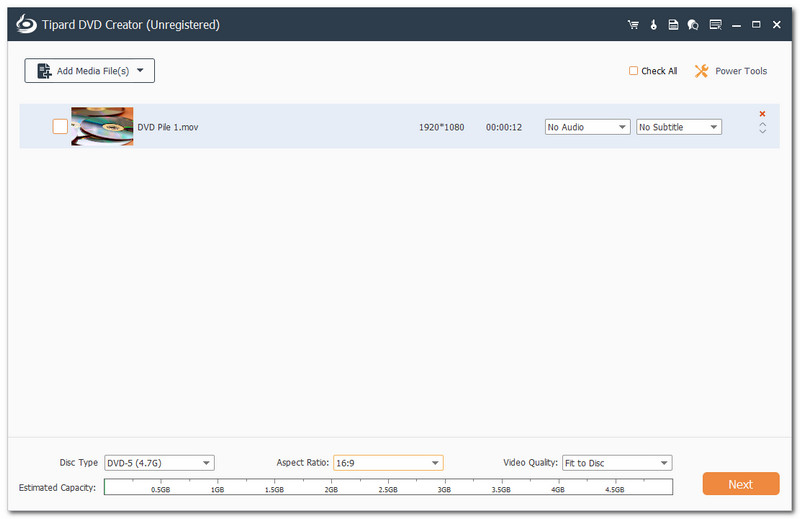Open the No Audio dropdown
The width and height of the screenshot is (800, 519).
(x=587, y=127)
